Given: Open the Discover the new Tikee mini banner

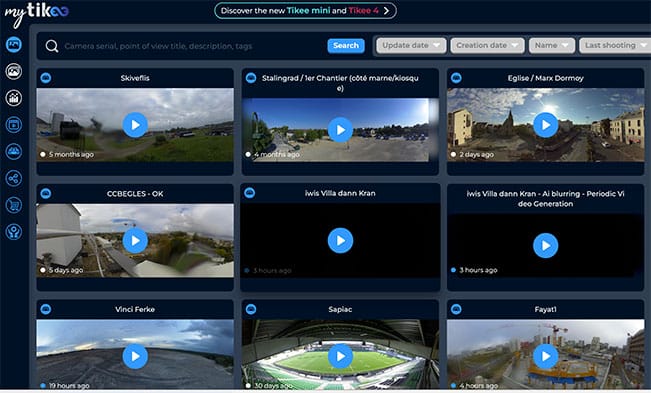Looking at the screenshot, I should [x=305, y=11].
